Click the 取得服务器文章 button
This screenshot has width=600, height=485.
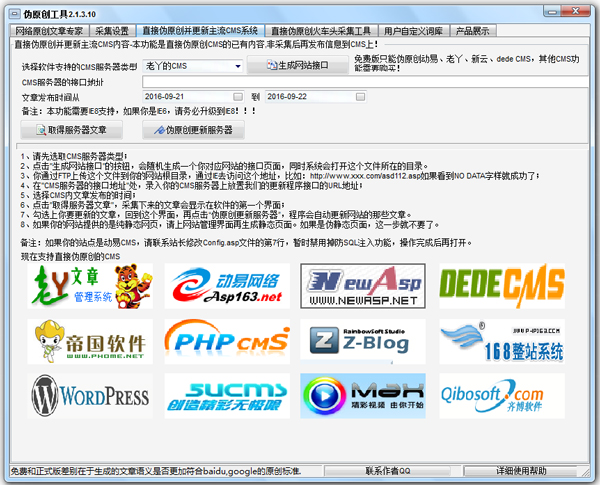coord(72,130)
